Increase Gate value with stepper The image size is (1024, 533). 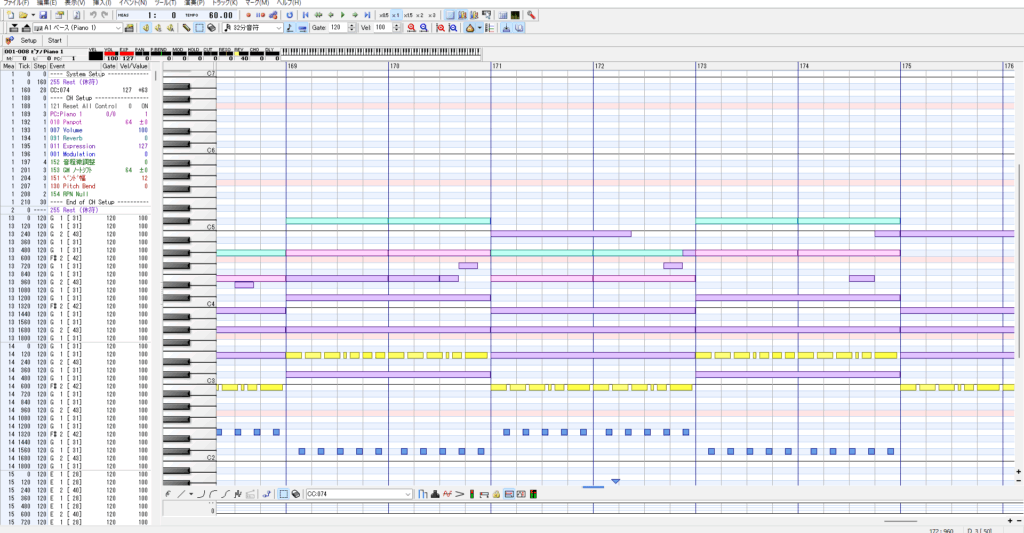pyautogui.click(x=352, y=25)
